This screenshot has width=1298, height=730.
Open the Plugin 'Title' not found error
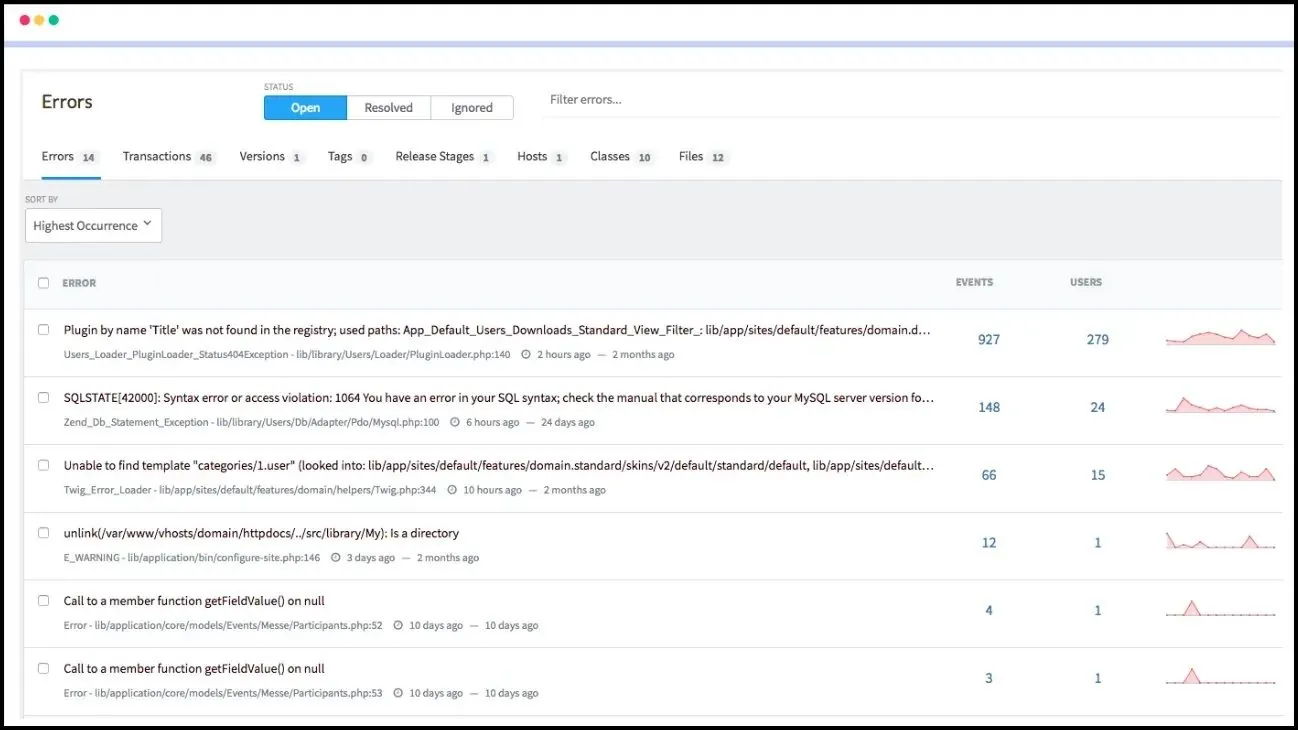[498, 330]
